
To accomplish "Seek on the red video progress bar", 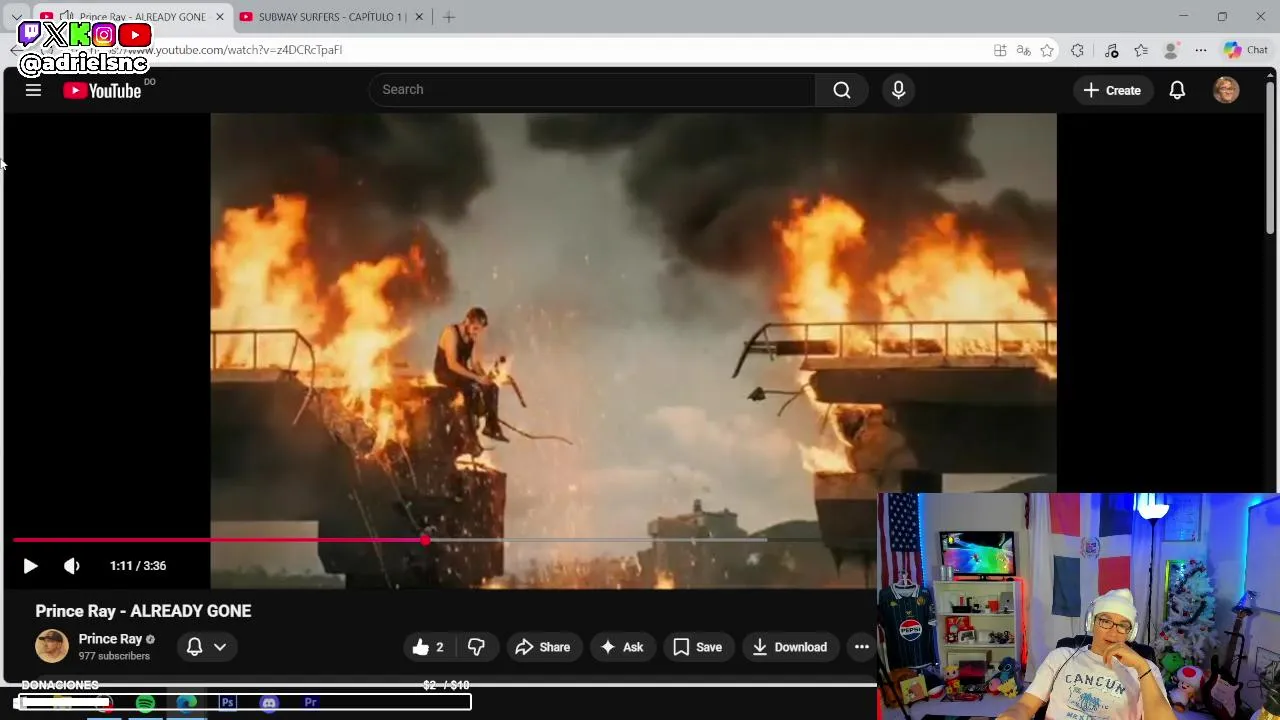I will pos(220,540).
